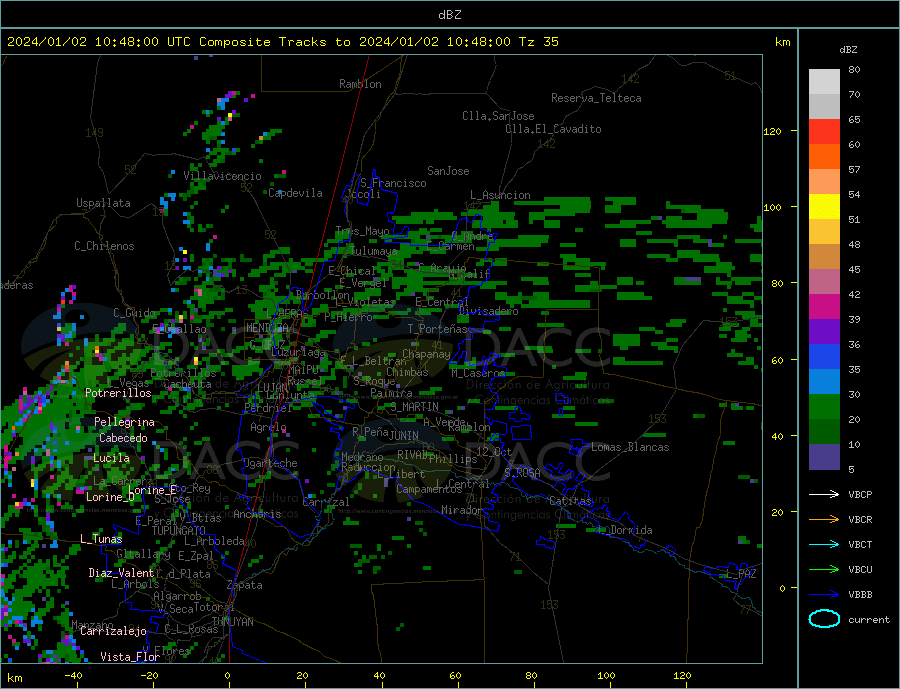This screenshot has width=900, height=689.
Task: Click the Catitas label on map
Action: click(x=570, y=501)
